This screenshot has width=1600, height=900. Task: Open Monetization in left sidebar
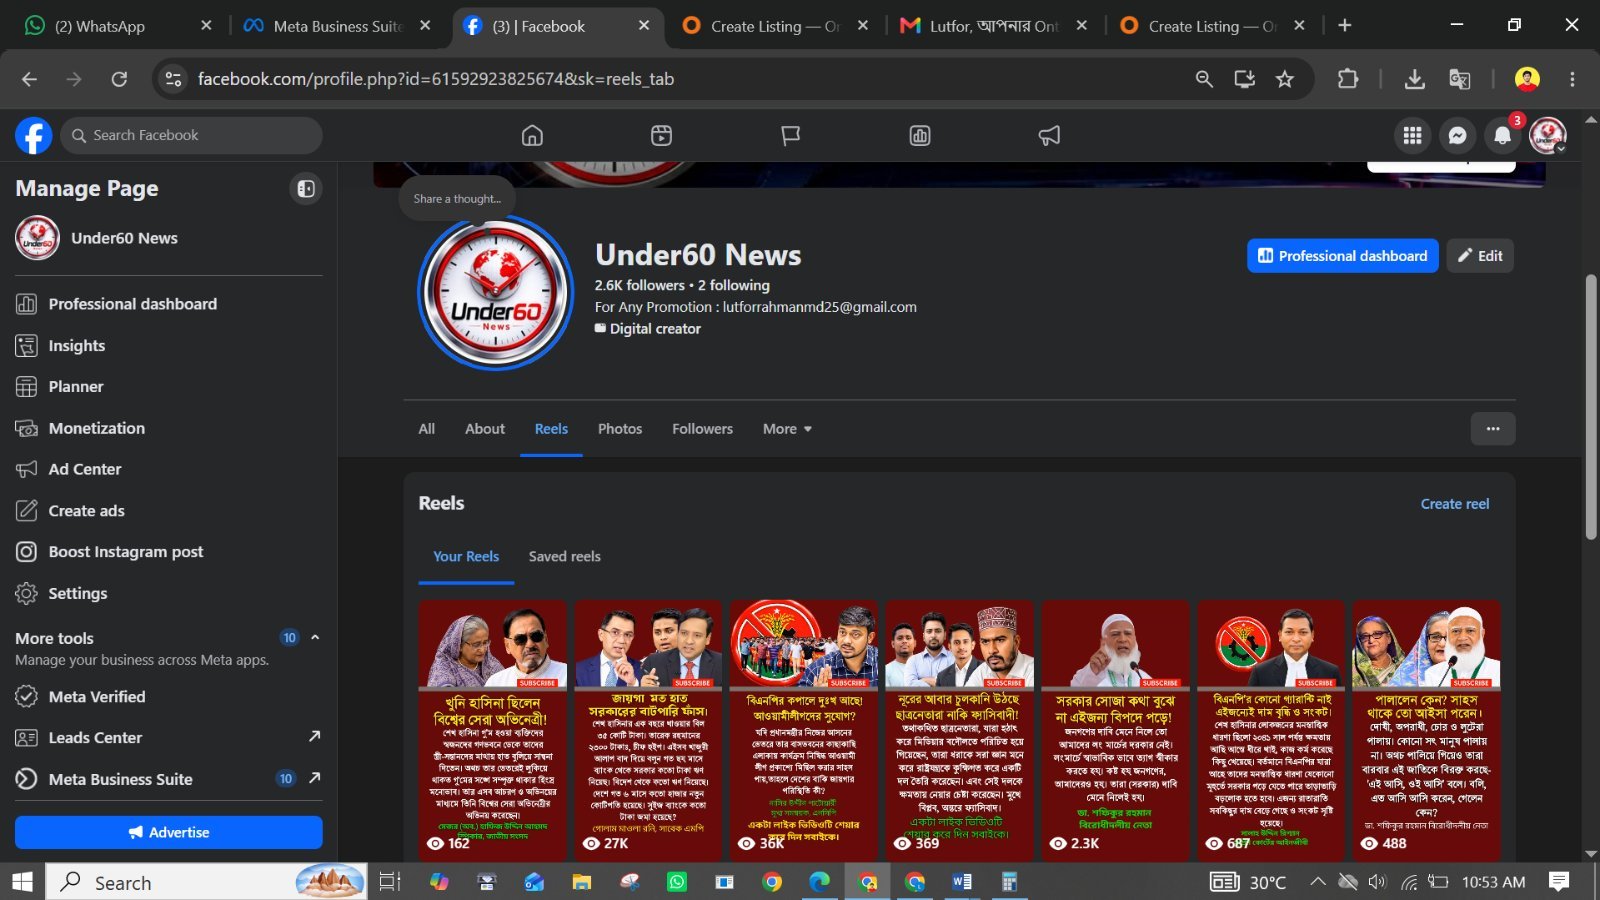tap(168, 428)
